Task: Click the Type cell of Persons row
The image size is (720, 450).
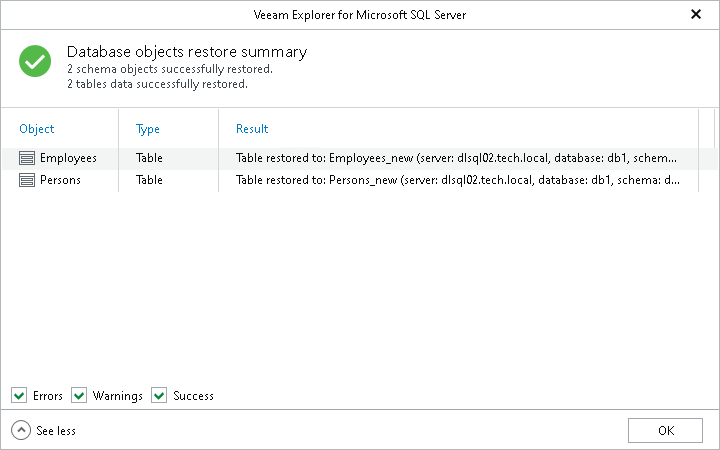Action: click(x=150, y=180)
